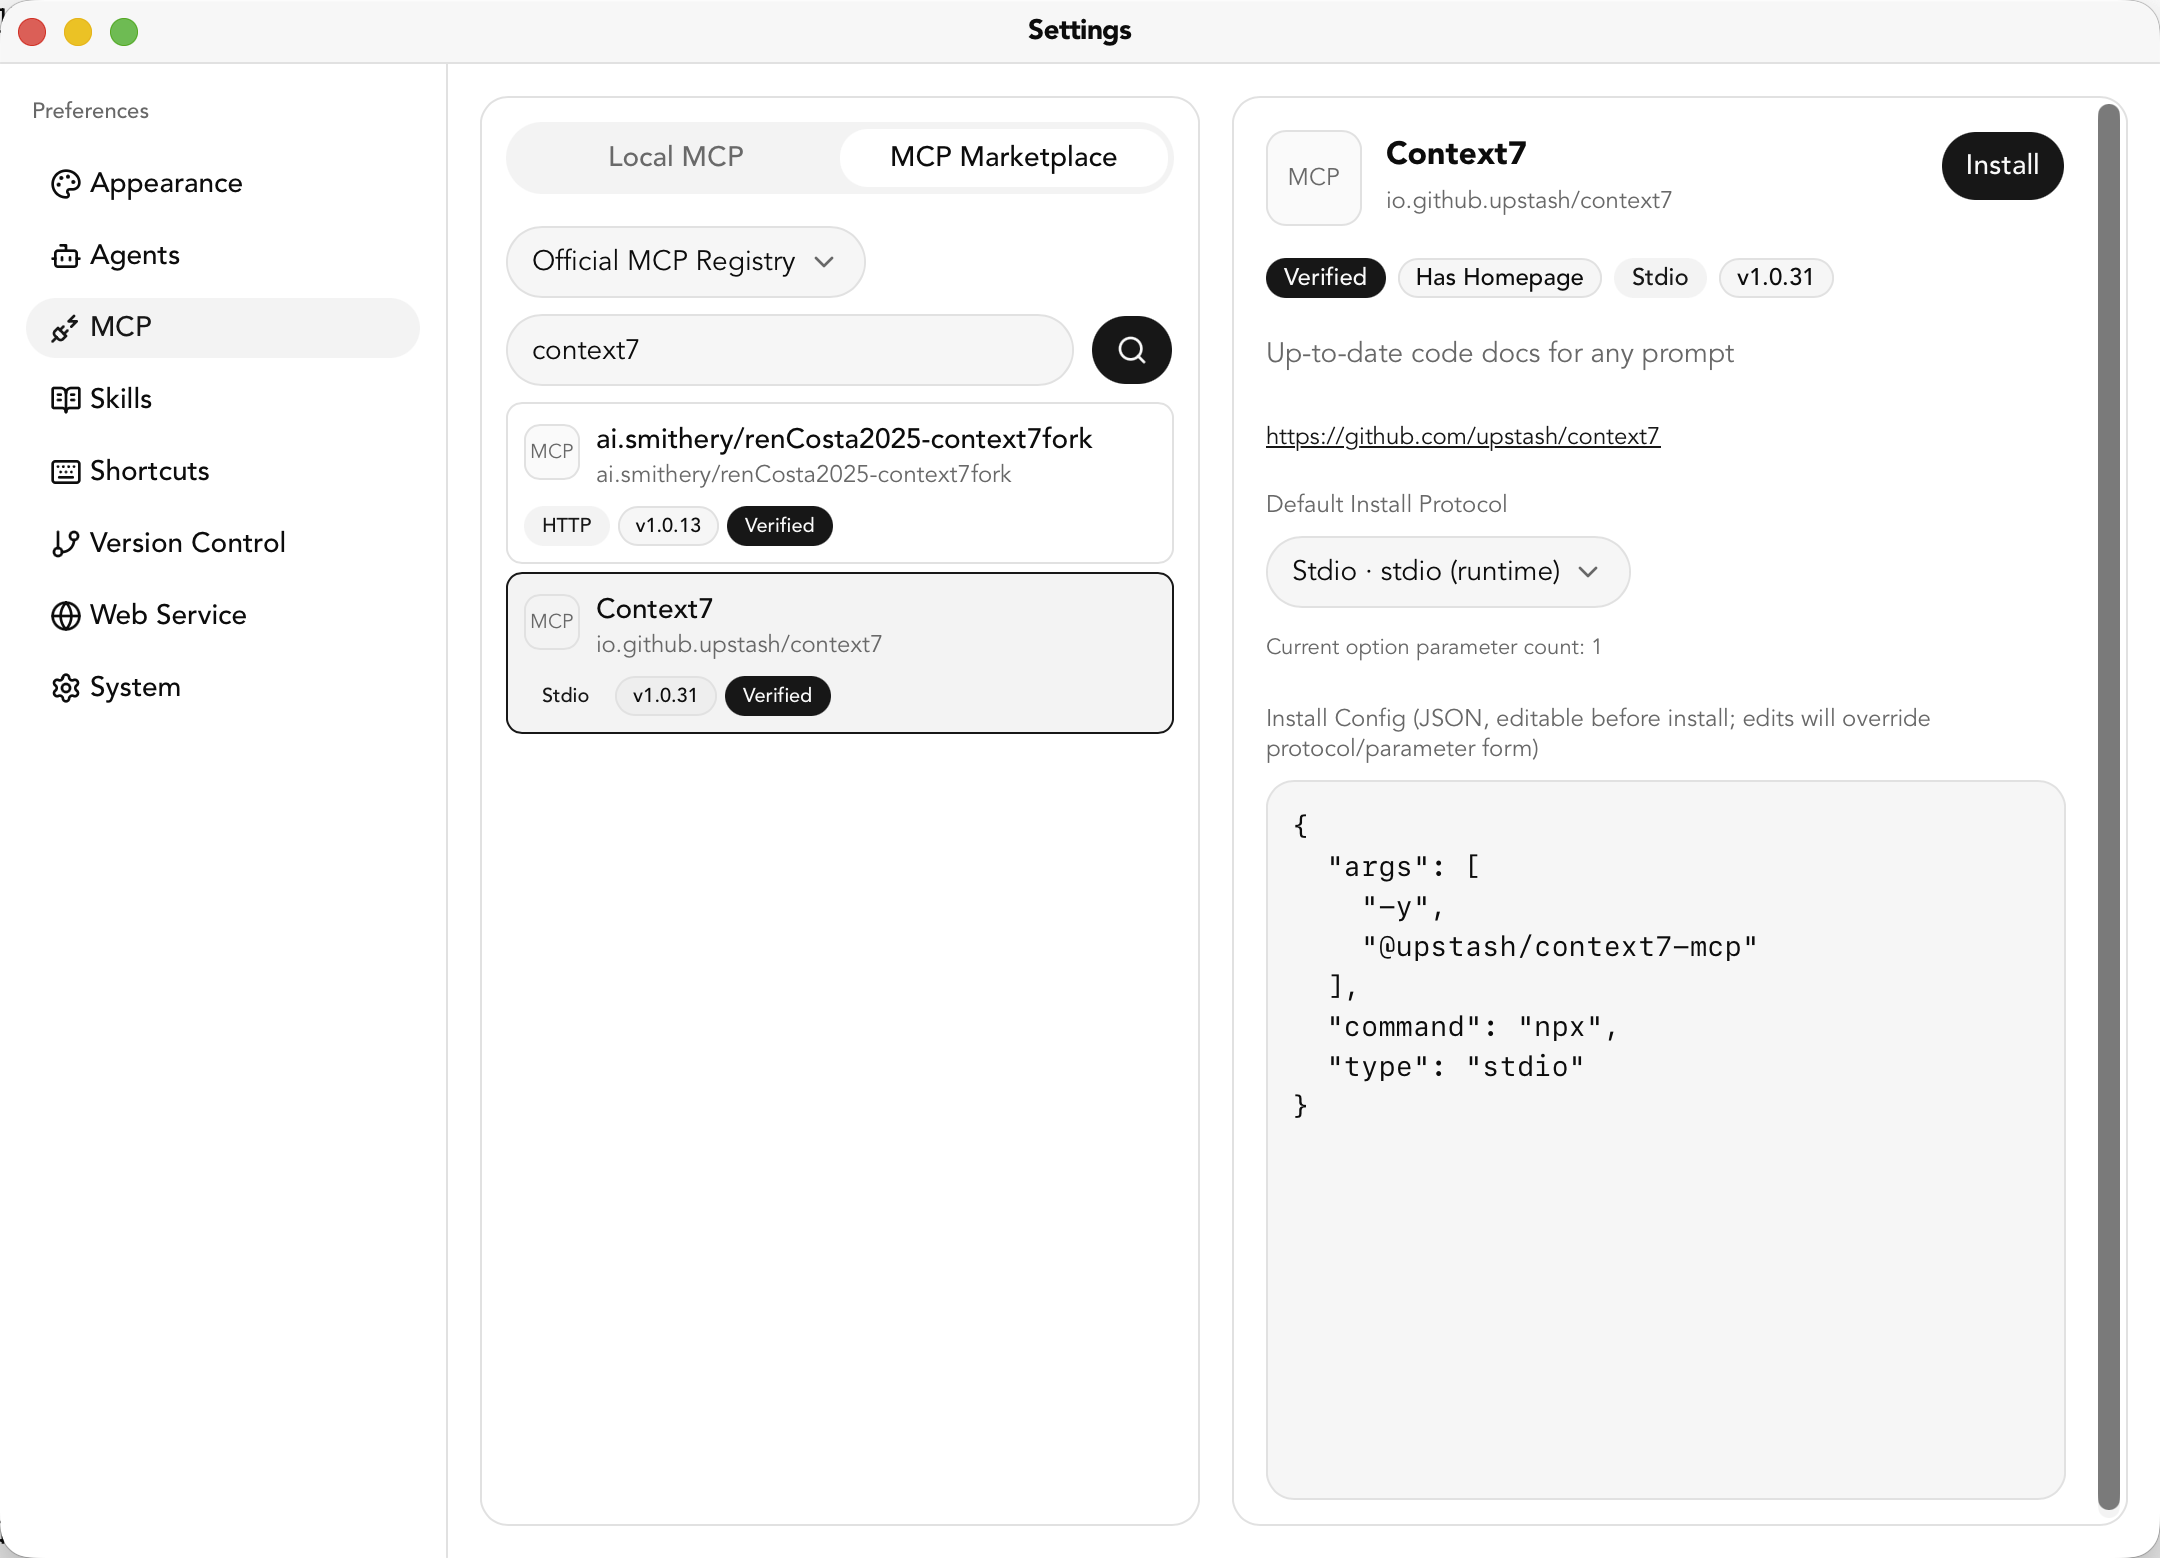Open Web Service settings
Screen dimensions: 2160x1558
pyautogui.click(x=222, y=616)
